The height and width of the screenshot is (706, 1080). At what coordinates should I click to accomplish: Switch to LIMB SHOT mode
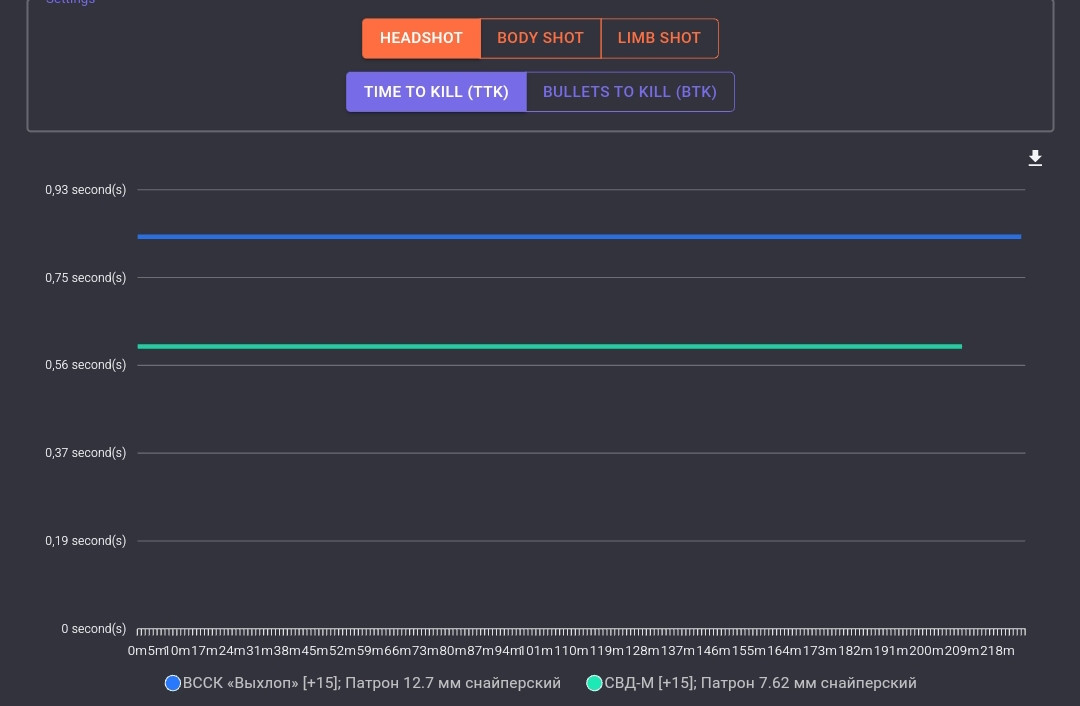coord(659,39)
